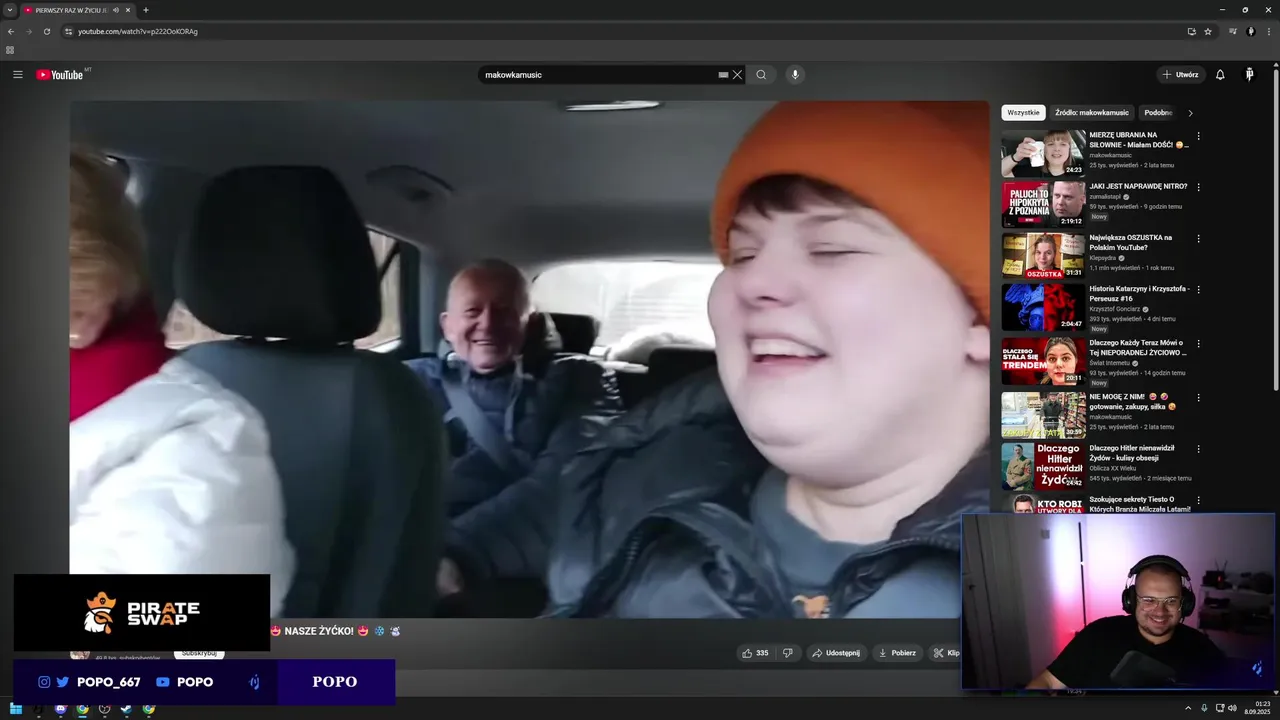Click install/cast icon in address bar
Screen dimensions: 1280x720
coord(1191,31)
